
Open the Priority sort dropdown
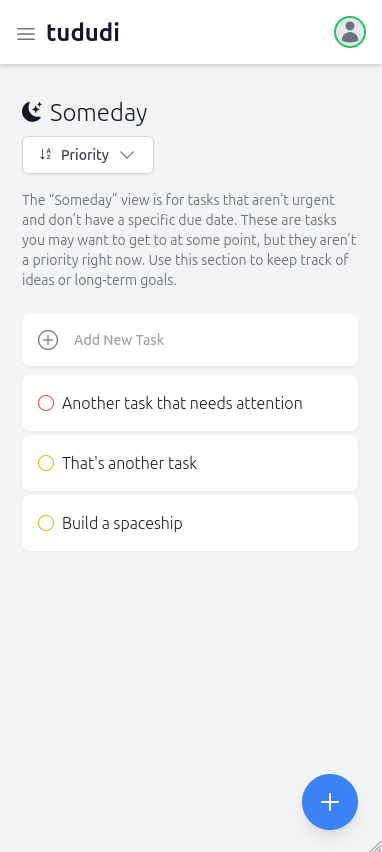pyautogui.click(x=88, y=155)
